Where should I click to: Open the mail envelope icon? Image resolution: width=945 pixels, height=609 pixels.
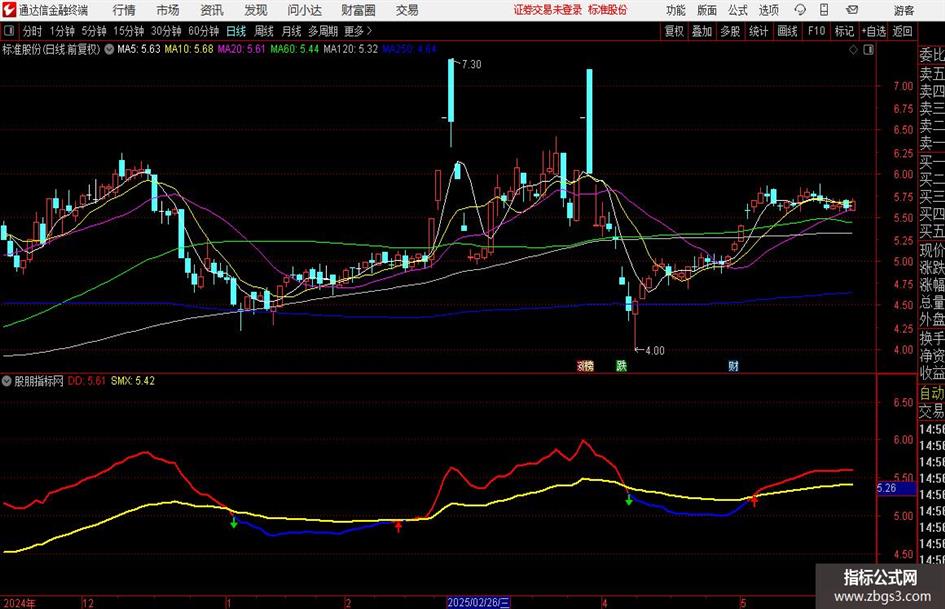pyautogui.click(x=852, y=10)
